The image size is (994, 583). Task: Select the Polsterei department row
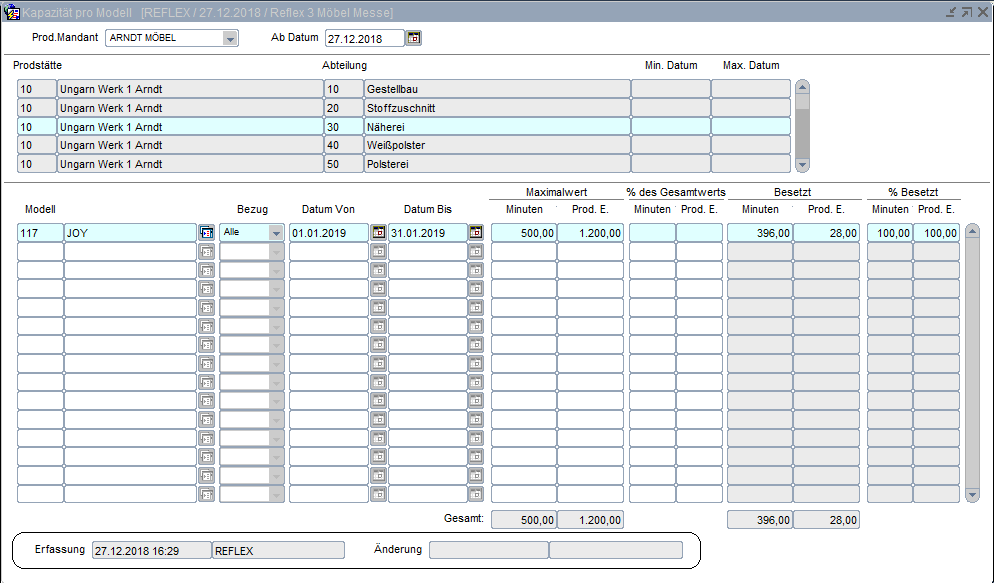coord(496,163)
